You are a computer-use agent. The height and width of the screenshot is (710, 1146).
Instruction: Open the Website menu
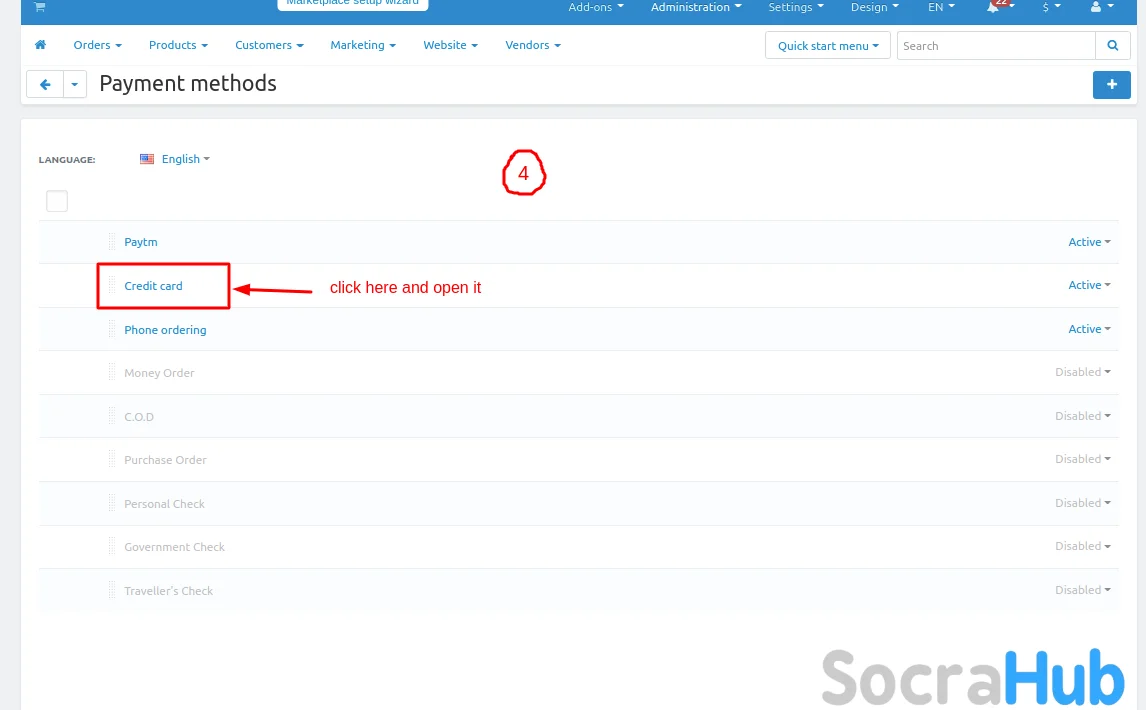pos(450,45)
